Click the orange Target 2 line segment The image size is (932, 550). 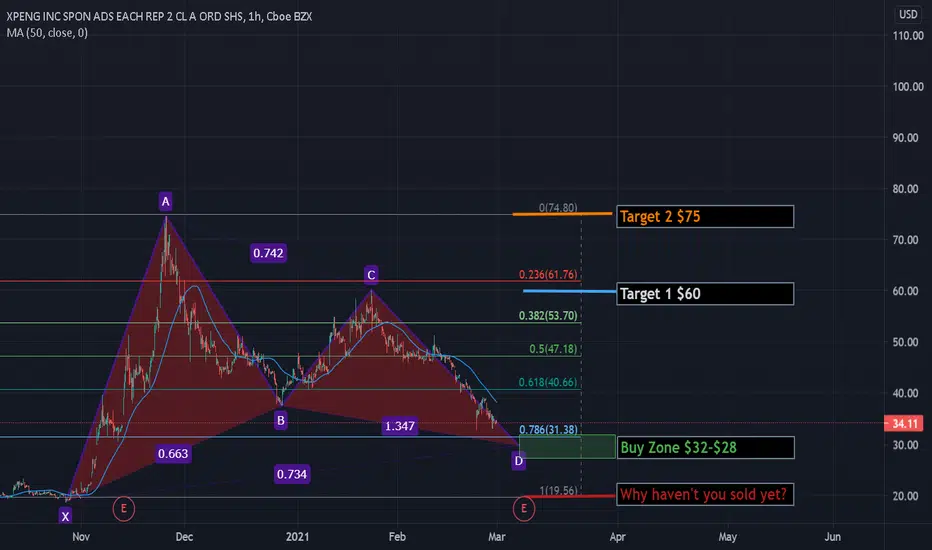[562, 214]
